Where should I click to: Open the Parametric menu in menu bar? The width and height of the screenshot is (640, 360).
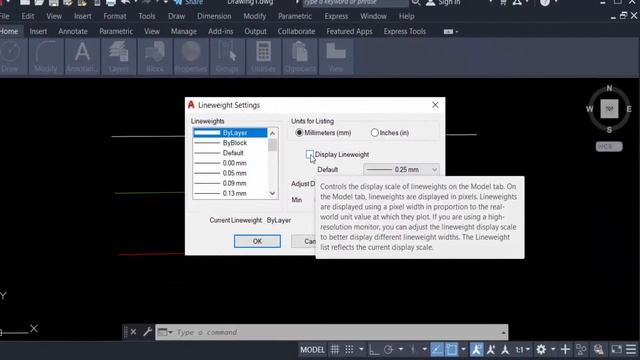[x=295, y=16]
